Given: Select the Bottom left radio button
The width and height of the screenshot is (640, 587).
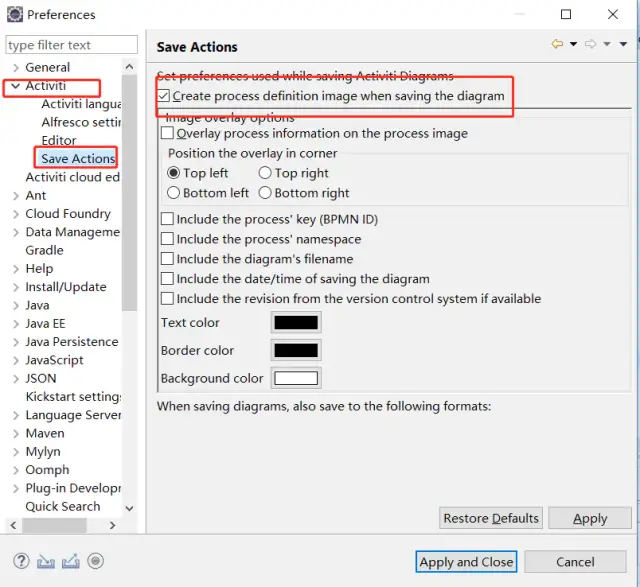Looking at the screenshot, I should tap(173, 193).
